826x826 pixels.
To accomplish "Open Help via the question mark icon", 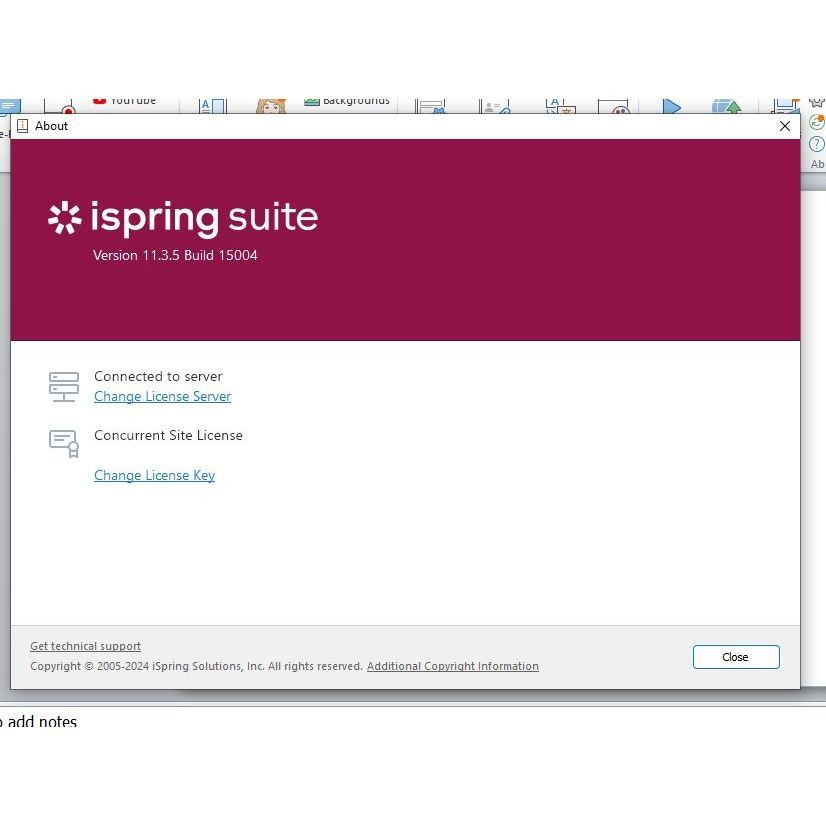I will point(817,144).
